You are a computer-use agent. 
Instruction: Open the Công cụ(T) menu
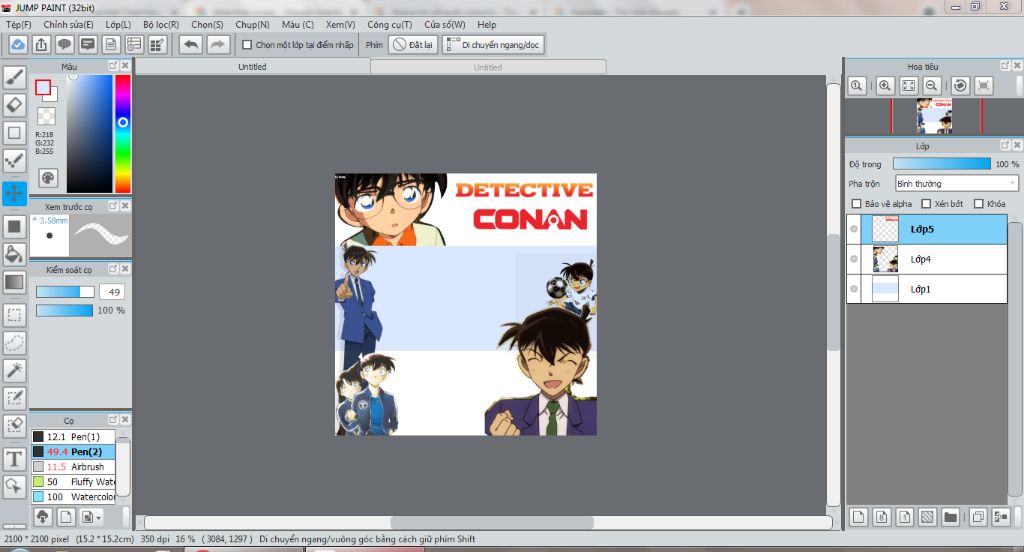pos(389,24)
